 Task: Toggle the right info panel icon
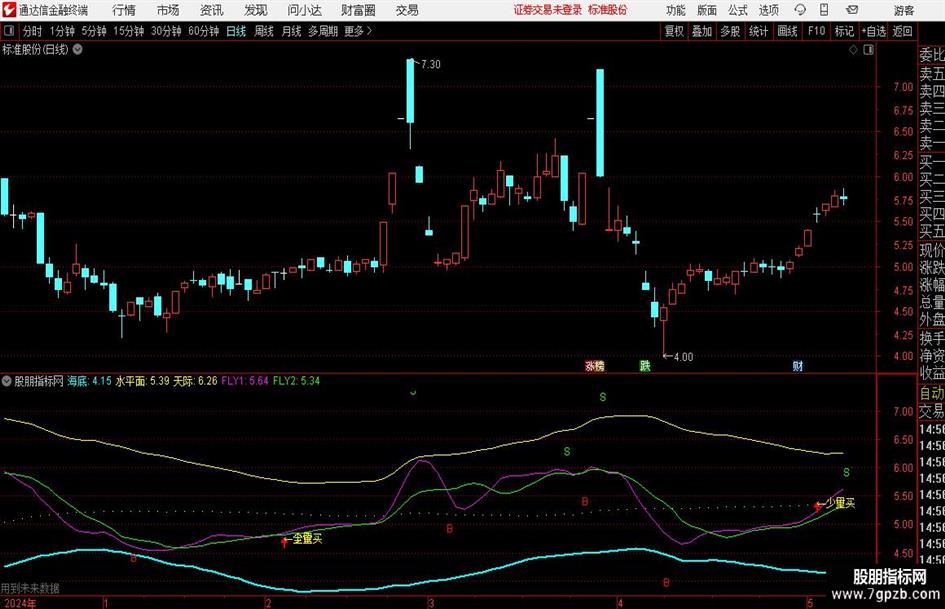click(868, 50)
